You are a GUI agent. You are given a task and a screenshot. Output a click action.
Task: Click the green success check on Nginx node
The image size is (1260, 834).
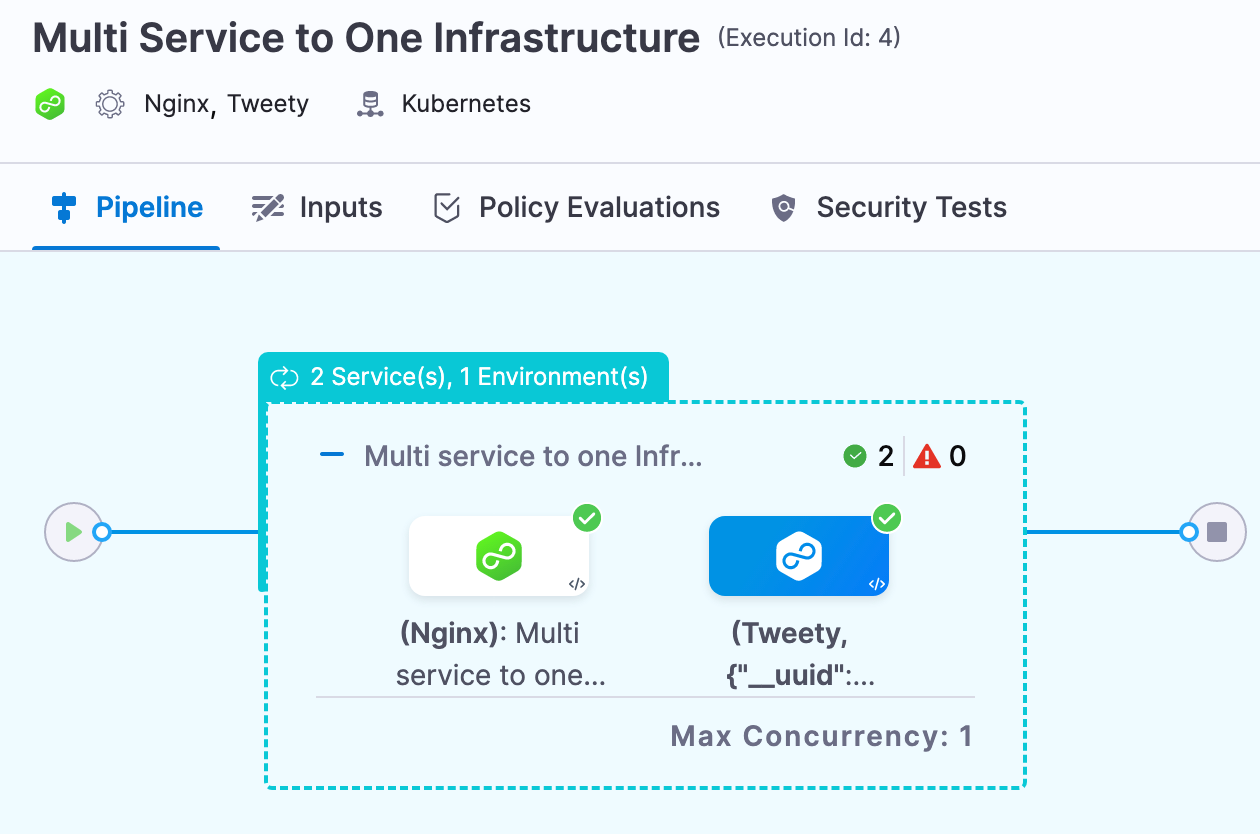pos(587,518)
